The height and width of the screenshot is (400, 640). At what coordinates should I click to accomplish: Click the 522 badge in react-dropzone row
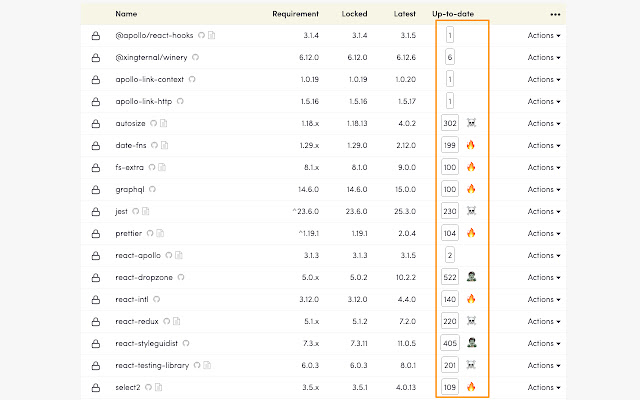click(x=450, y=277)
